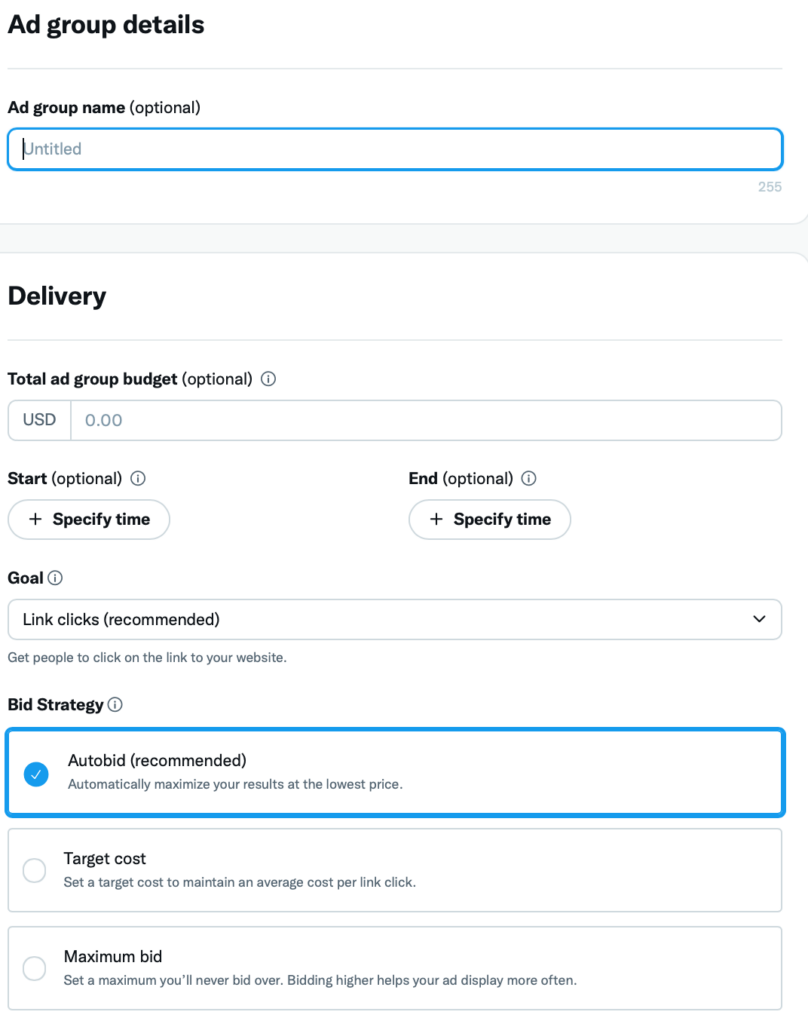This screenshot has width=808, height=1024.
Task: Open the Link clicks goal dropdown
Action: point(394,619)
